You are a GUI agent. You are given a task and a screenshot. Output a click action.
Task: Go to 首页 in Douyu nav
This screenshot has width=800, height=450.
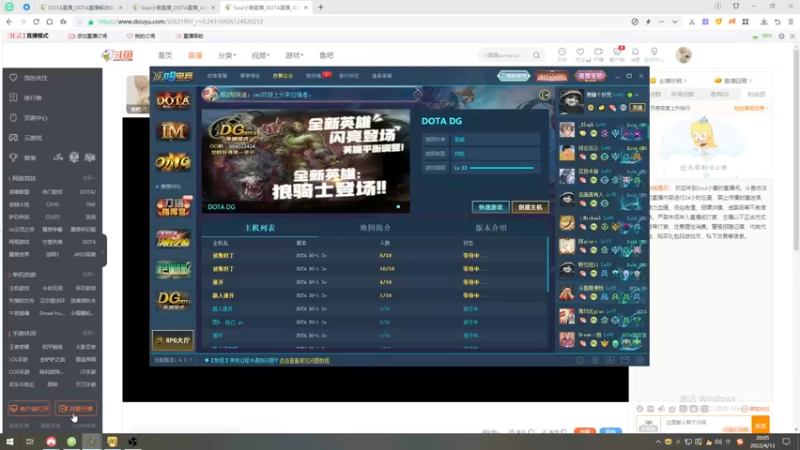click(x=165, y=55)
